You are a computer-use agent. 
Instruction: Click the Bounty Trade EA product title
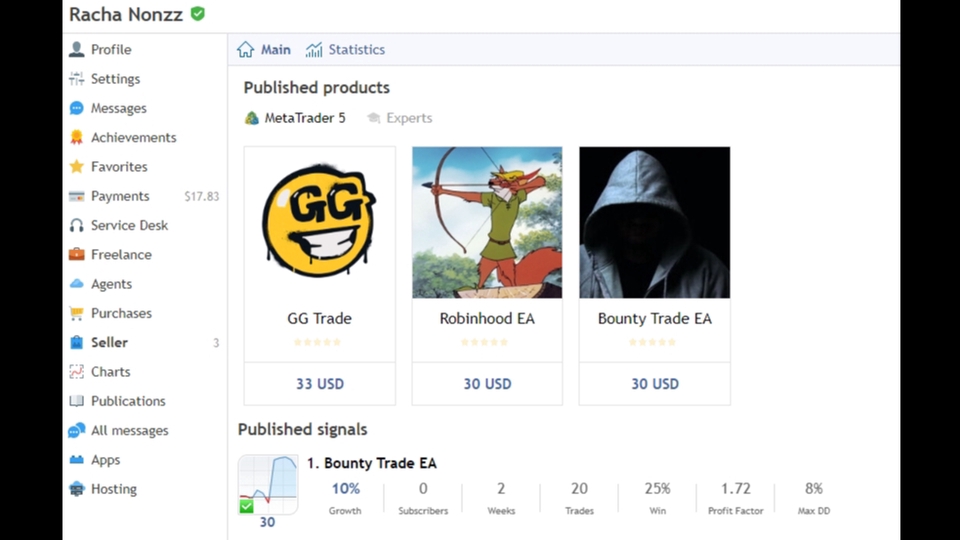(654, 318)
